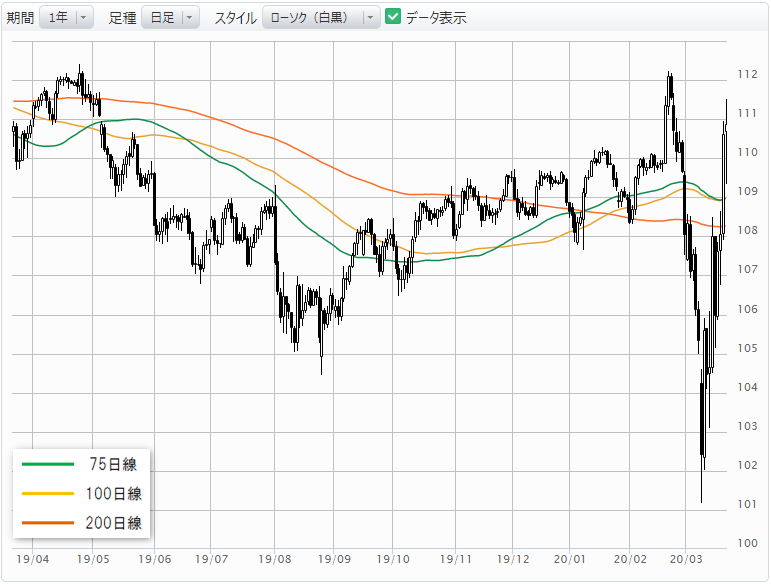The image size is (771, 584).
Task: Click the 112 price axis label
Action: 747,74
